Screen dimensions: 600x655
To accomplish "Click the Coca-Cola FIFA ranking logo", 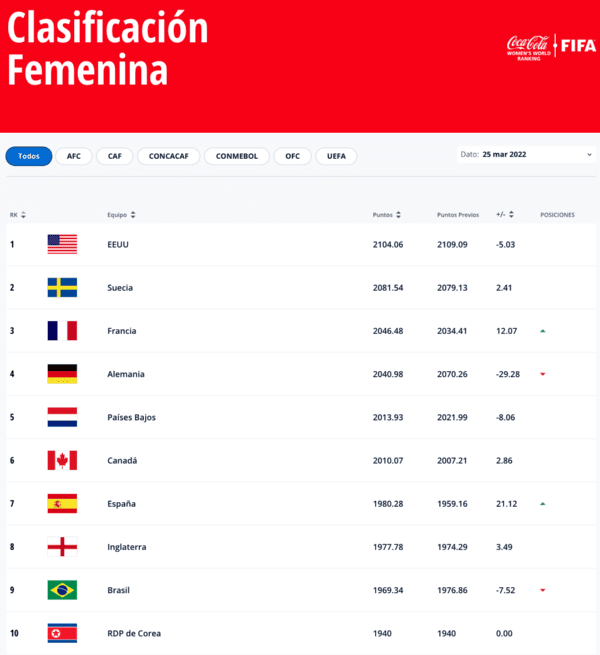I will pos(551,46).
